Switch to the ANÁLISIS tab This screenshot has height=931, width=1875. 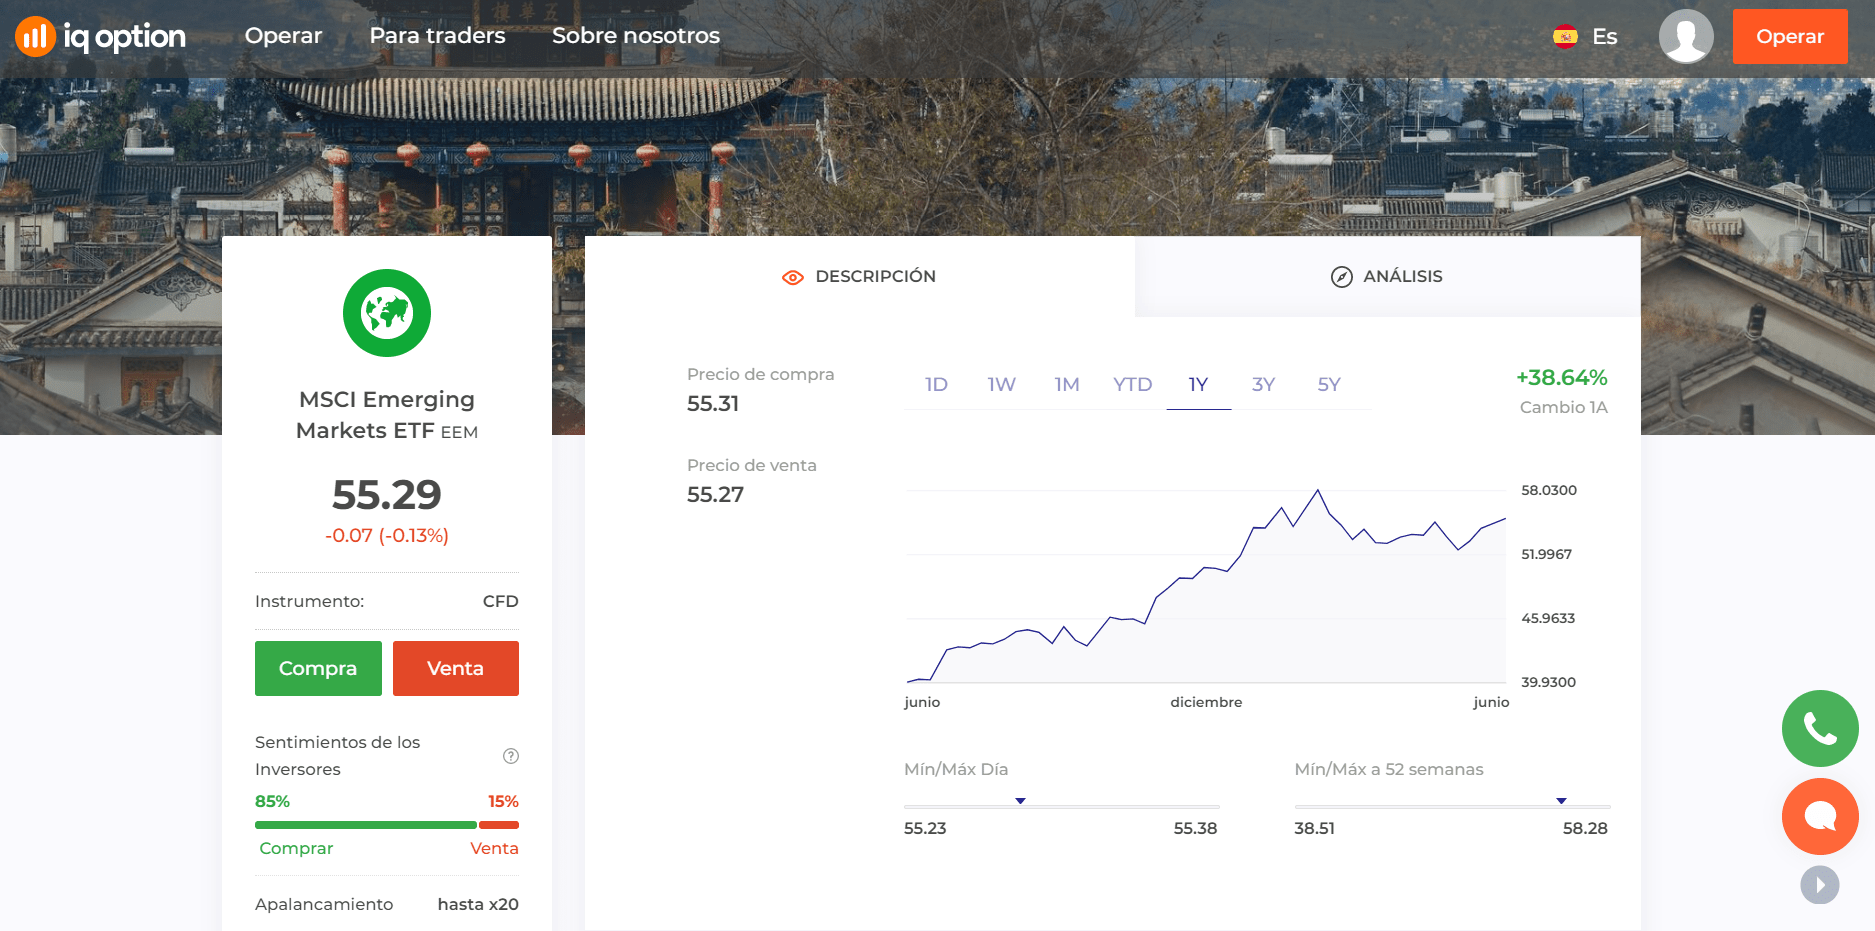(x=1388, y=276)
